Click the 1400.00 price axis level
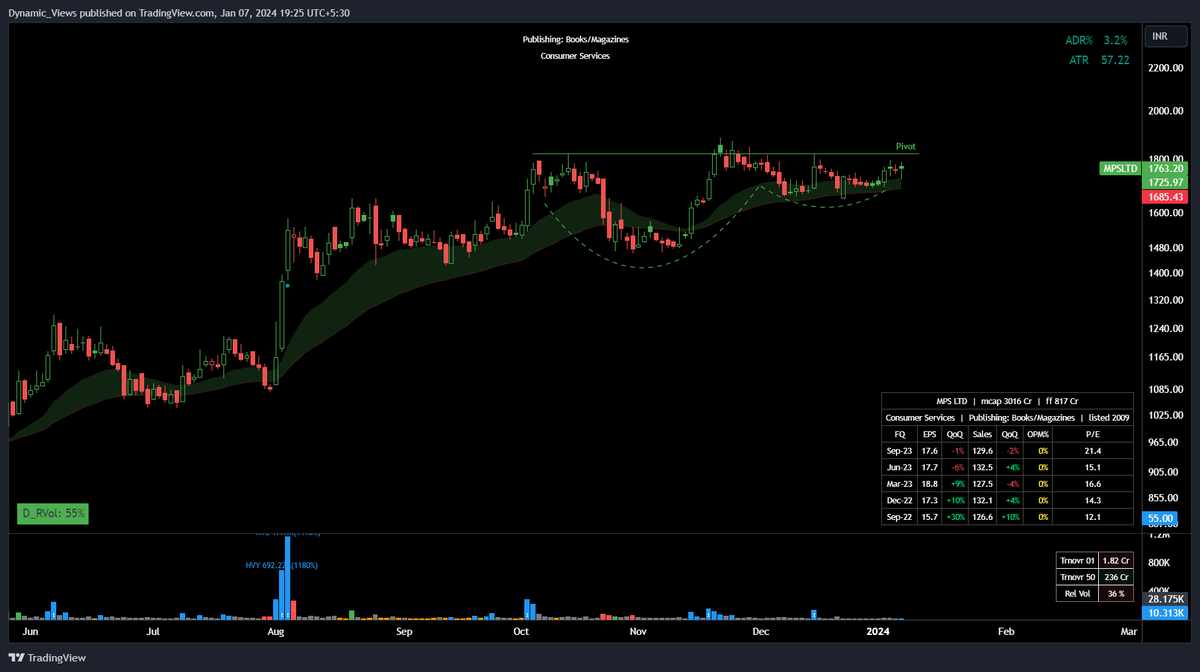Image resolution: width=1200 pixels, height=672 pixels. [1167, 273]
